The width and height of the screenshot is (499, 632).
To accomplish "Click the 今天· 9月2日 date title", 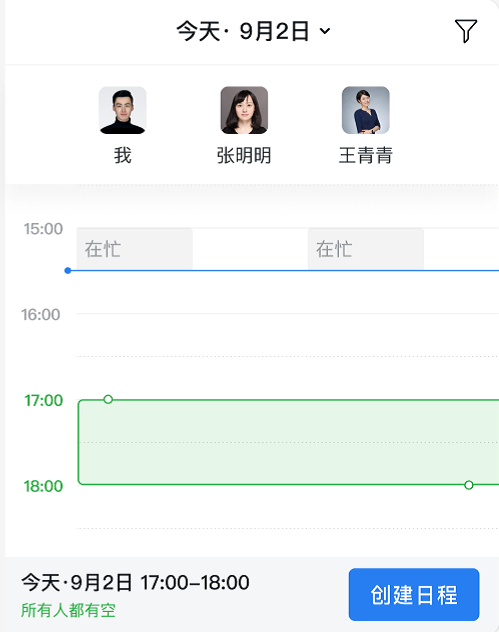I will pos(243,31).
